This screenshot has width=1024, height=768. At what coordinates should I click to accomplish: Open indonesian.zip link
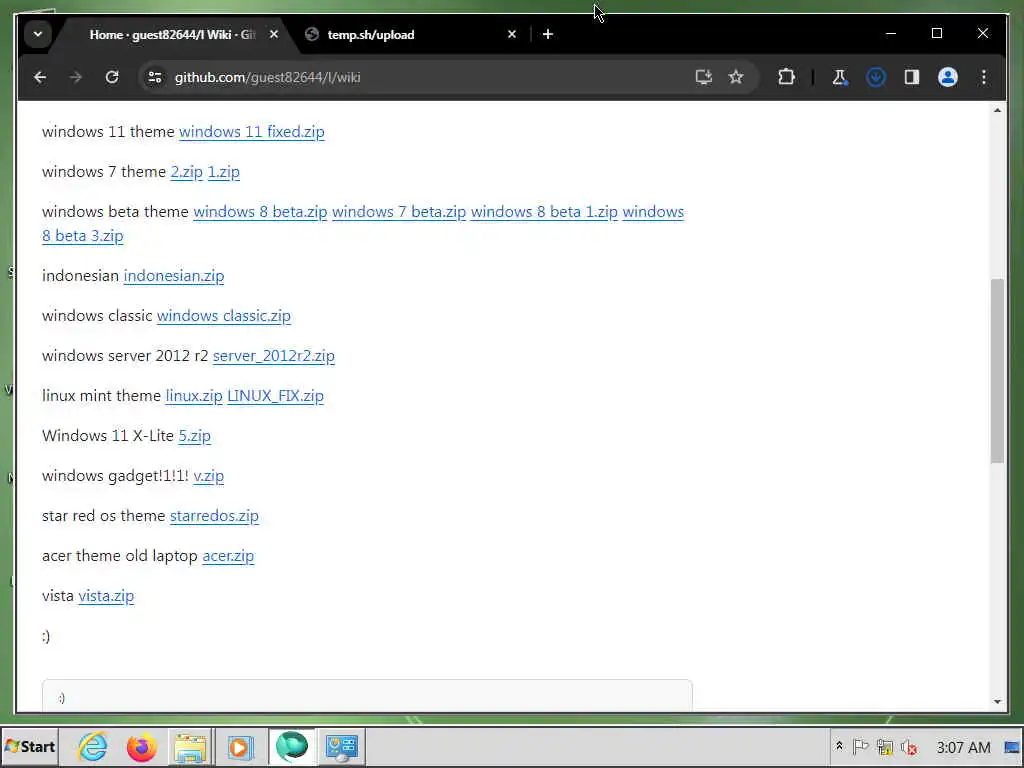[x=174, y=276]
